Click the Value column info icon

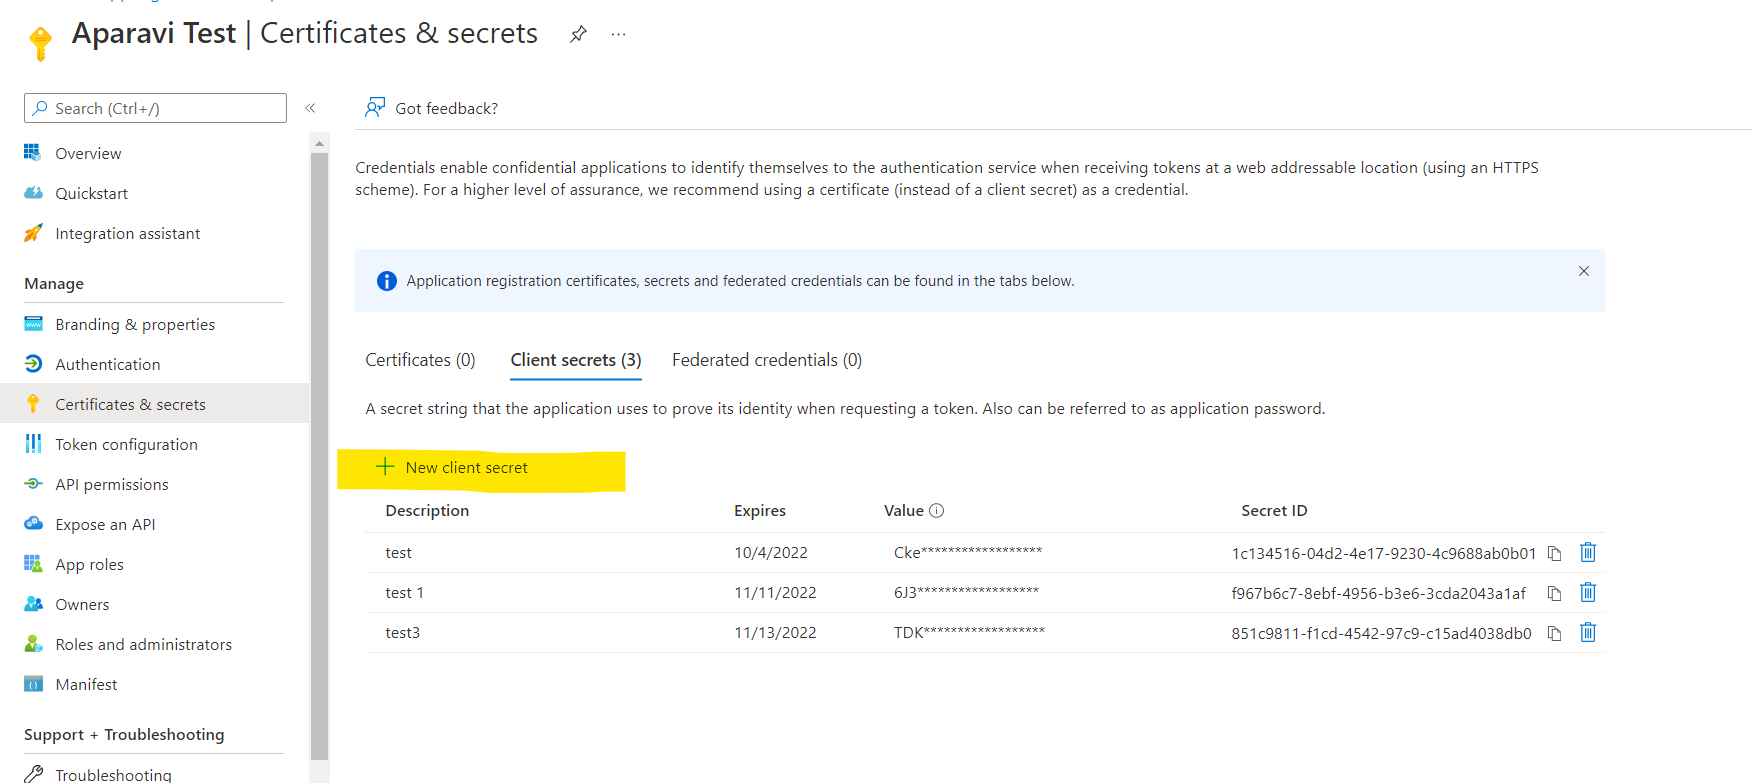[936, 510]
